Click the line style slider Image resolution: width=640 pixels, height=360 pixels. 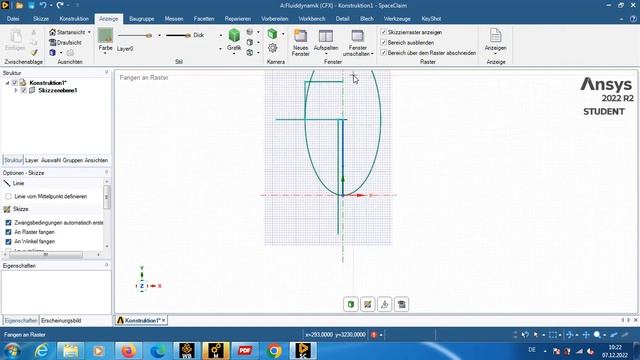point(135,36)
